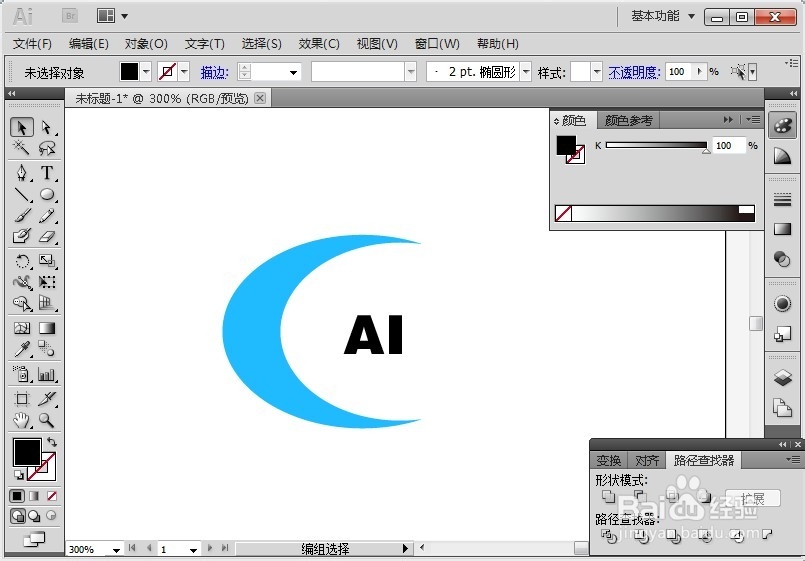
Task: Go to next artboard arrow
Action: pyautogui.click(x=210, y=548)
